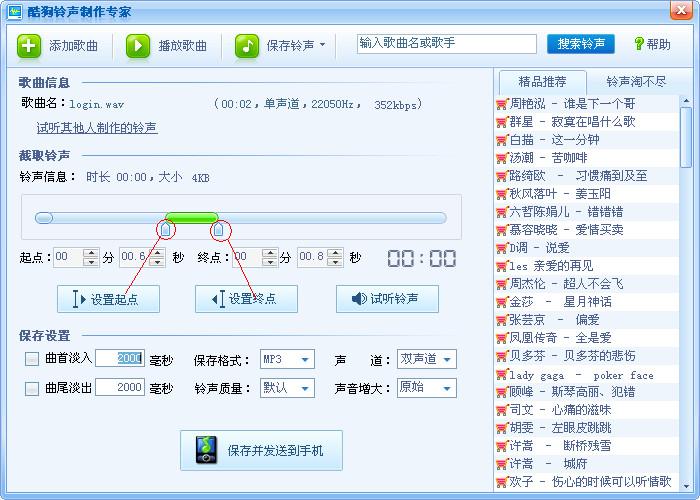Open the 声音增大 原始 dropdown
The width and height of the screenshot is (700, 500).
427,388
